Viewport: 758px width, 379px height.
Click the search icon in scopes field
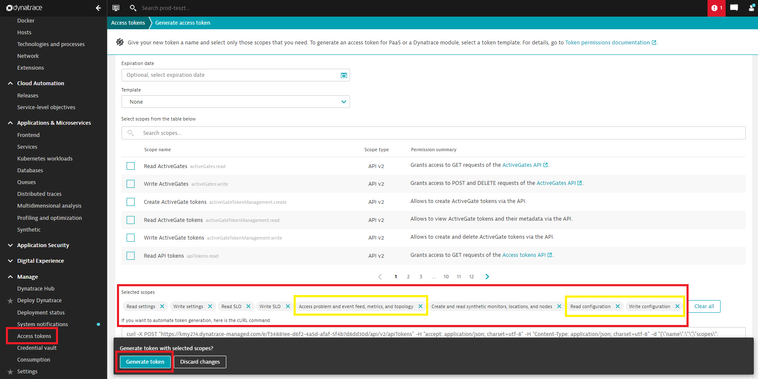point(130,132)
